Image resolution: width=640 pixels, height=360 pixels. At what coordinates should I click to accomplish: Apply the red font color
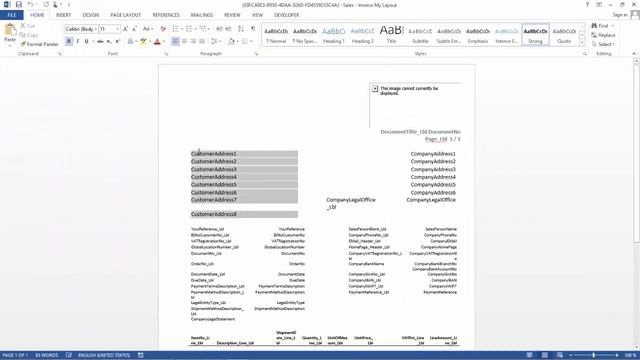coord(157,41)
